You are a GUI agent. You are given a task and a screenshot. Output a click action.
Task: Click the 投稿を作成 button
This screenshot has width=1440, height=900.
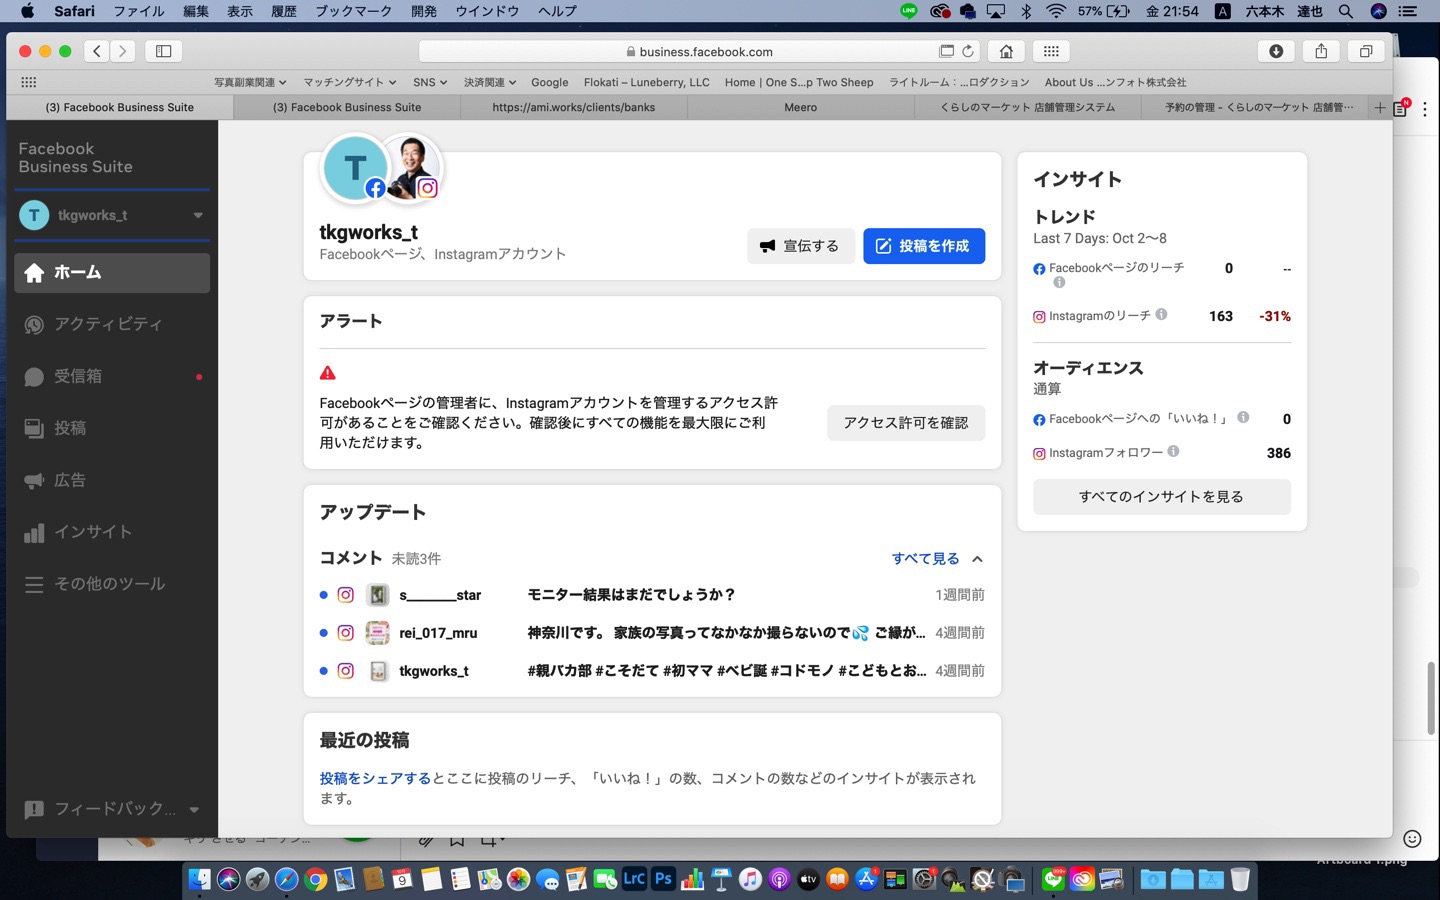924,246
